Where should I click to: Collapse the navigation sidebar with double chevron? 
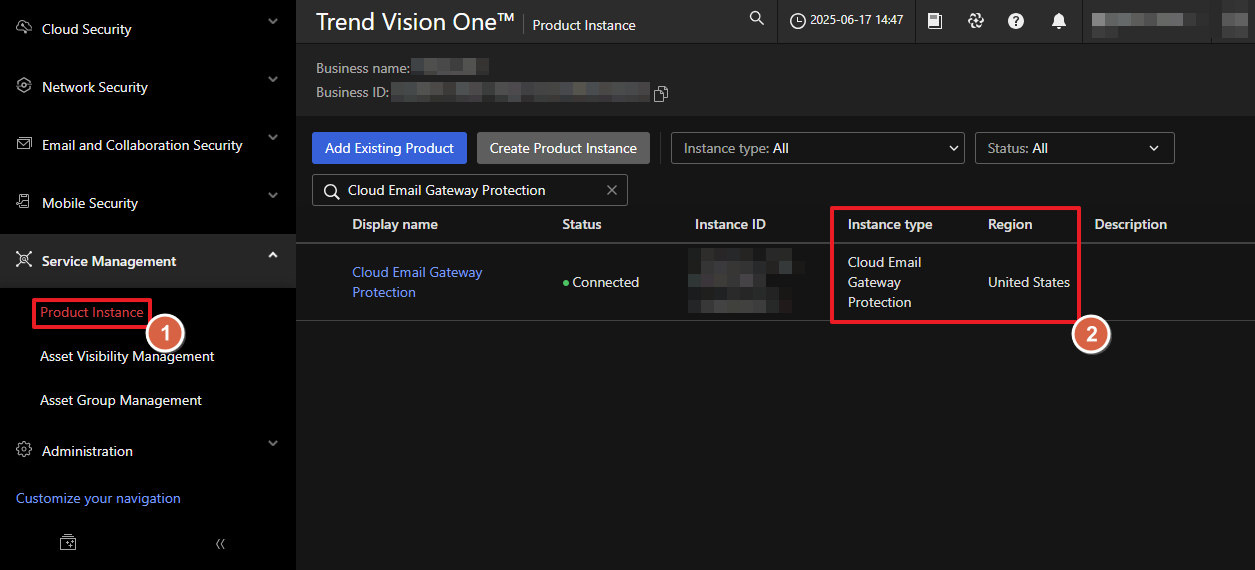[x=220, y=543]
